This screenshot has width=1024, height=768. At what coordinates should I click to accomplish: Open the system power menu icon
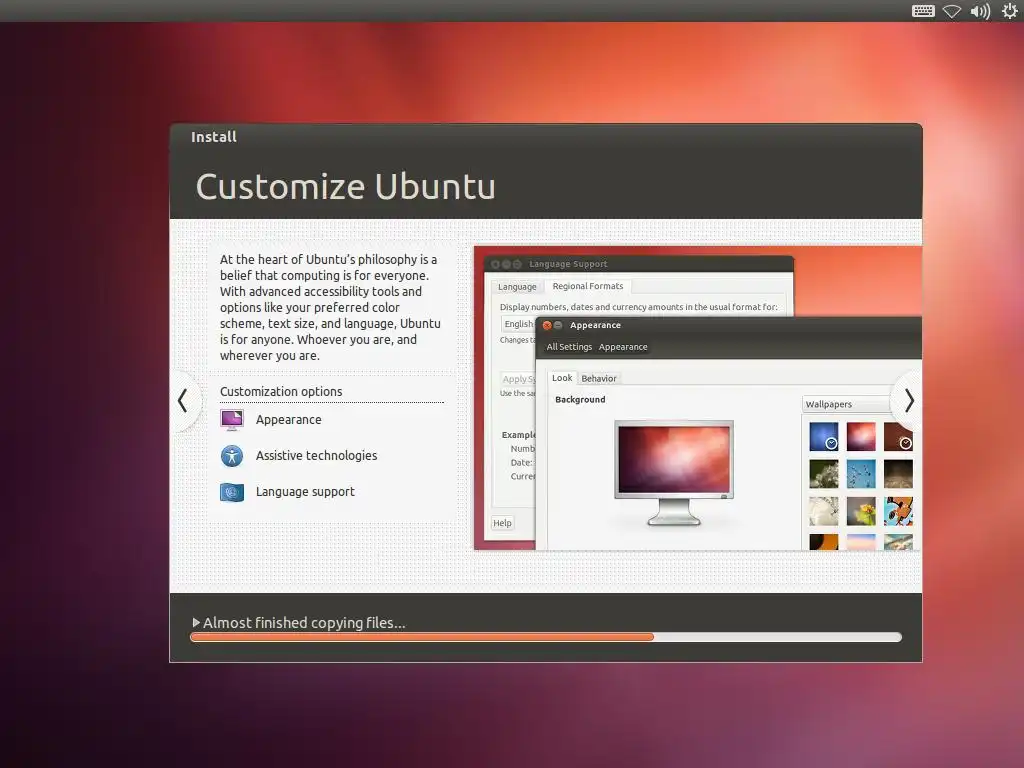(x=1010, y=10)
